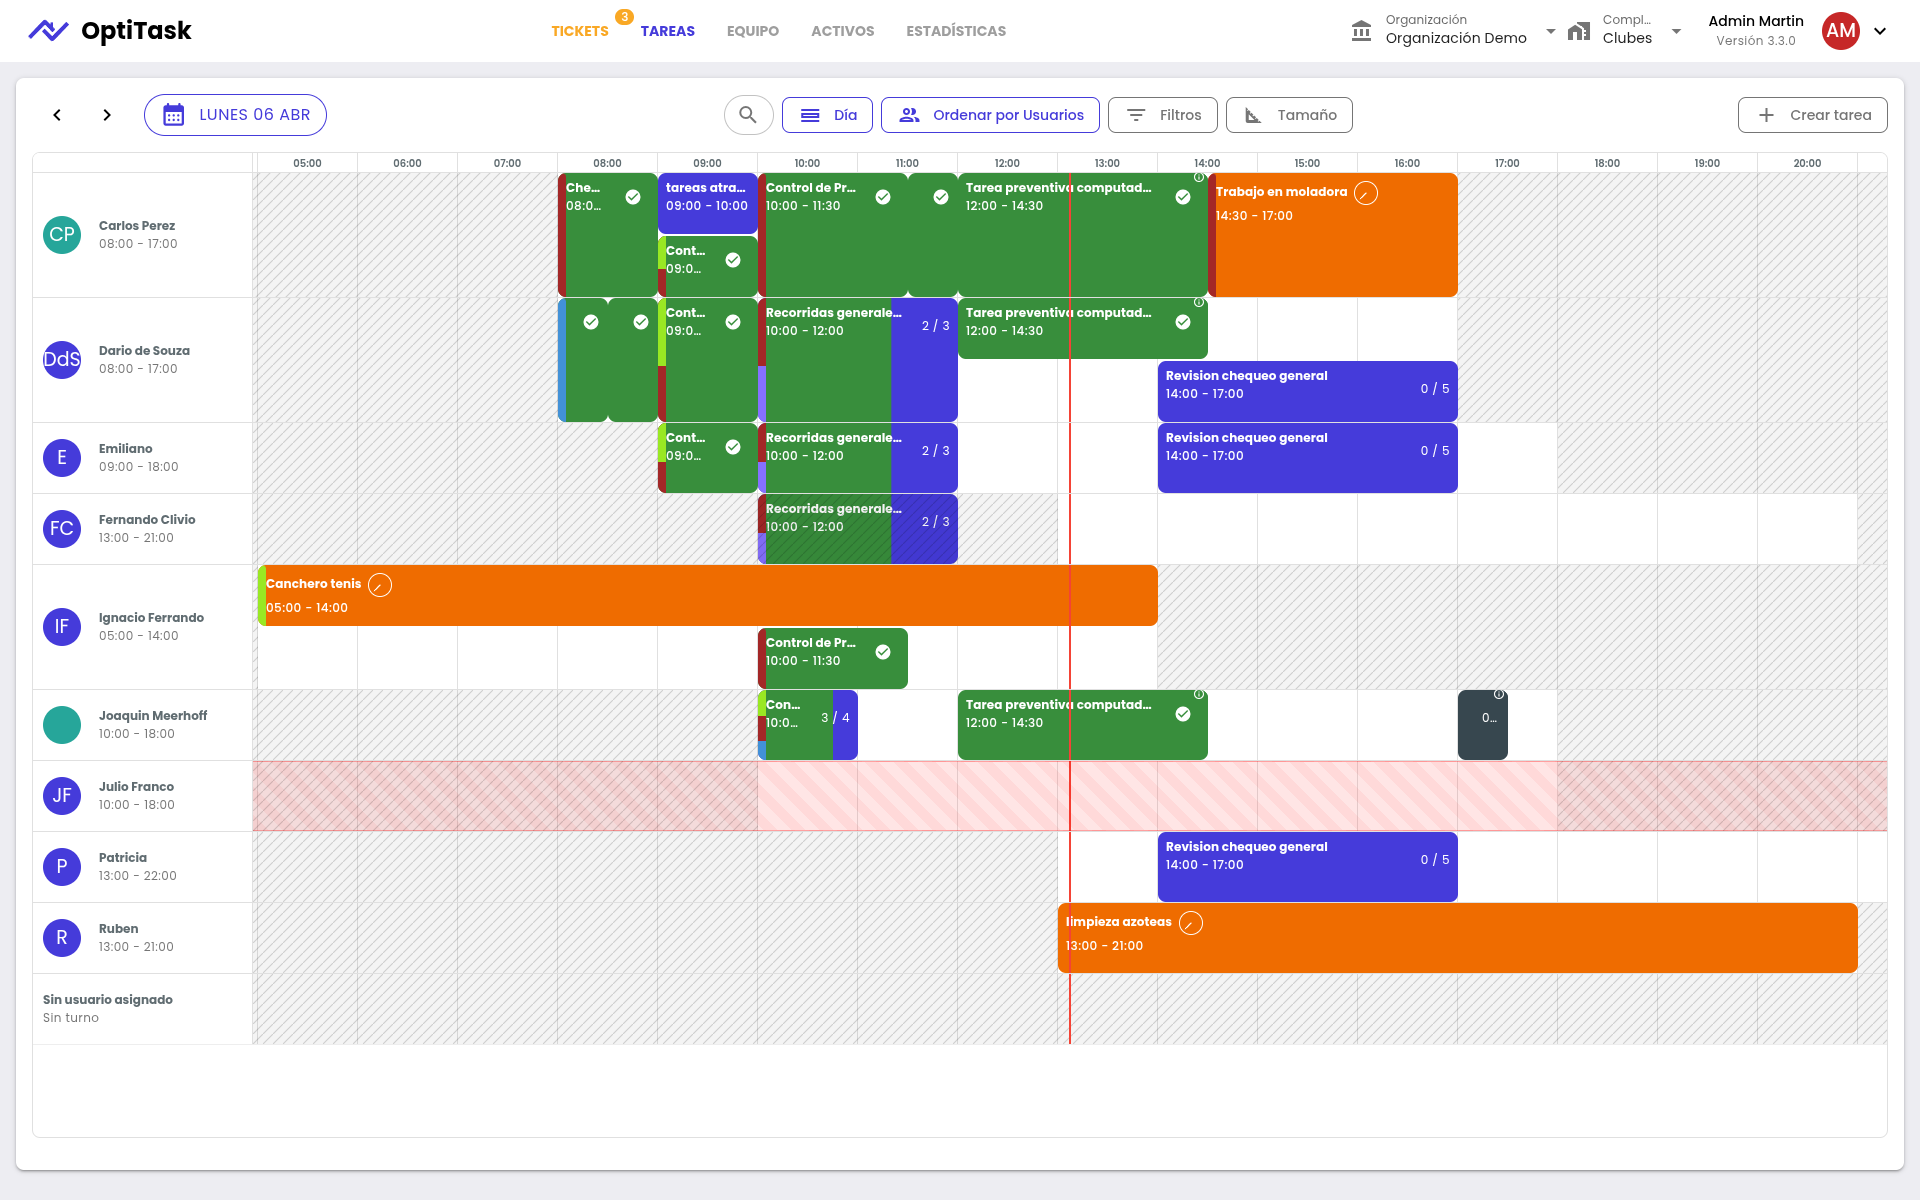Click Ruben R avatar
This screenshot has width=1920, height=1200.
pyautogui.click(x=62, y=938)
